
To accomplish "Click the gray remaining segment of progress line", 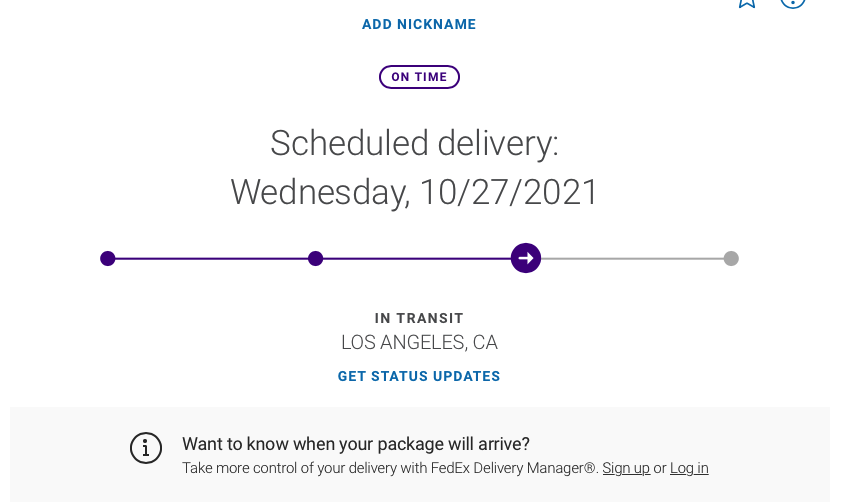I will 632,258.
